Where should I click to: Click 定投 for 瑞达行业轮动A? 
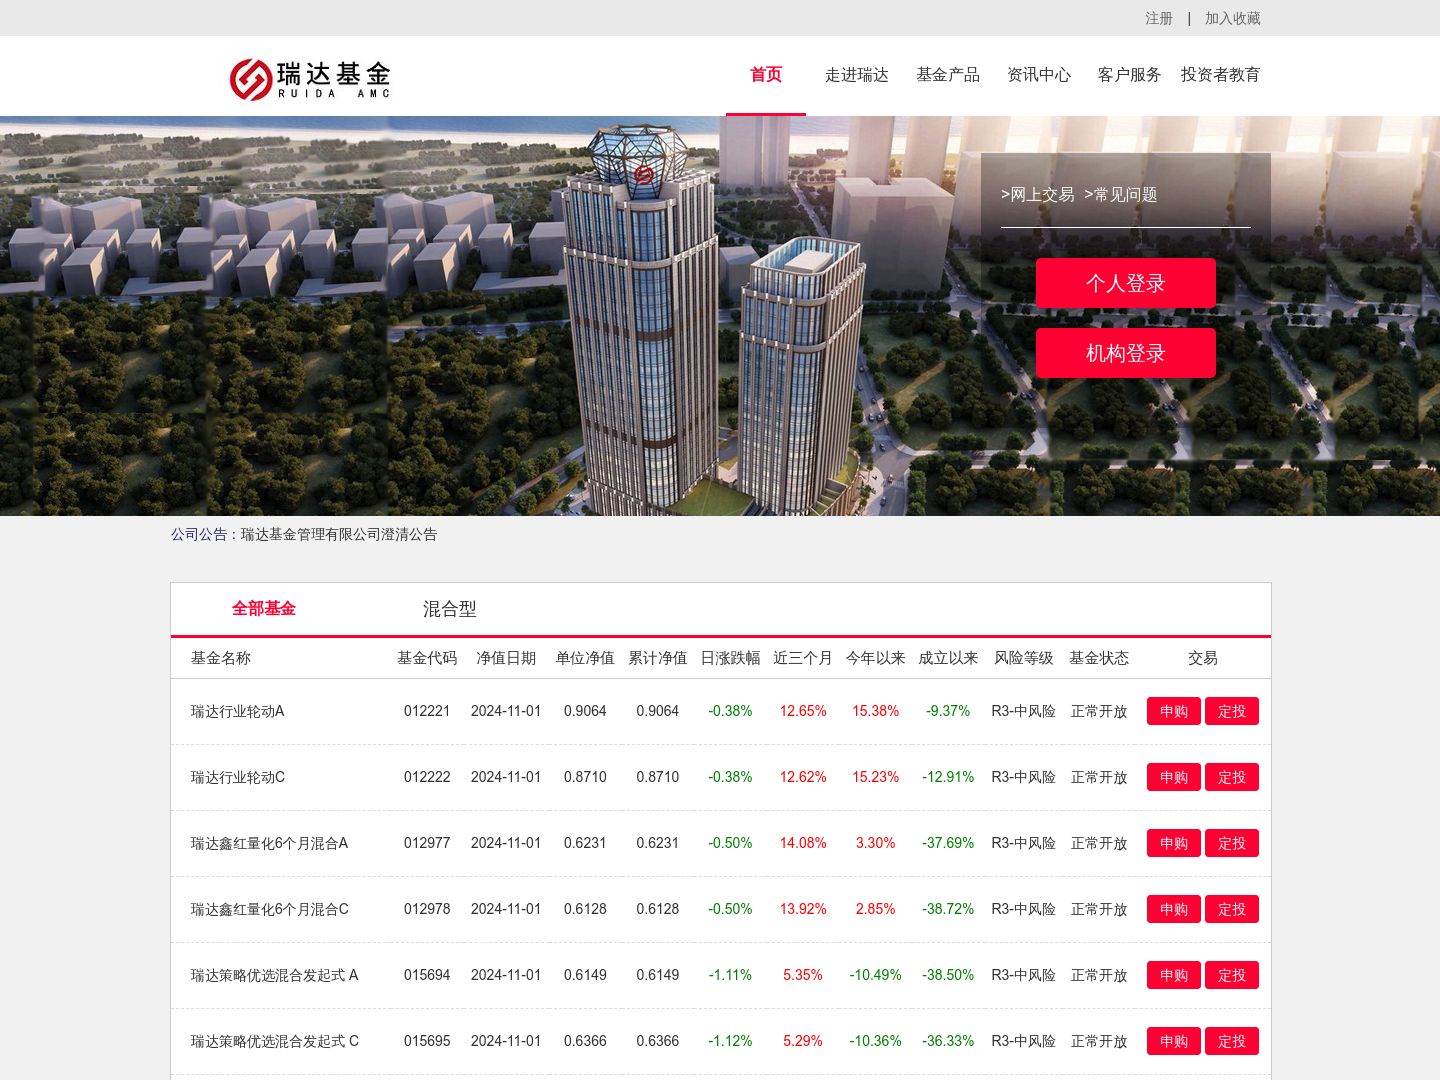click(x=1232, y=711)
